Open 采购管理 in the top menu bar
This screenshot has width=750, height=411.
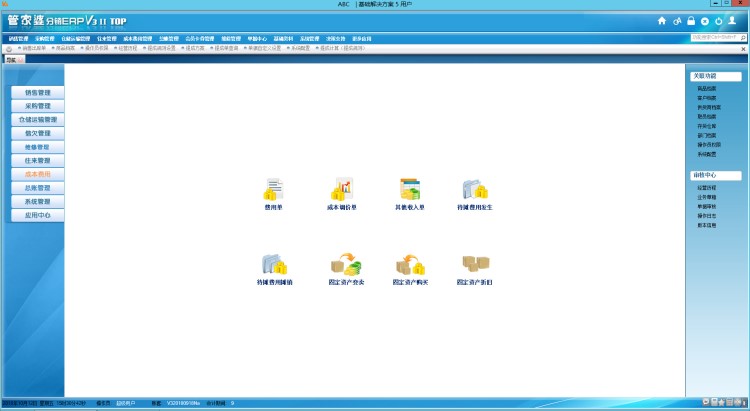pyautogui.click(x=44, y=38)
